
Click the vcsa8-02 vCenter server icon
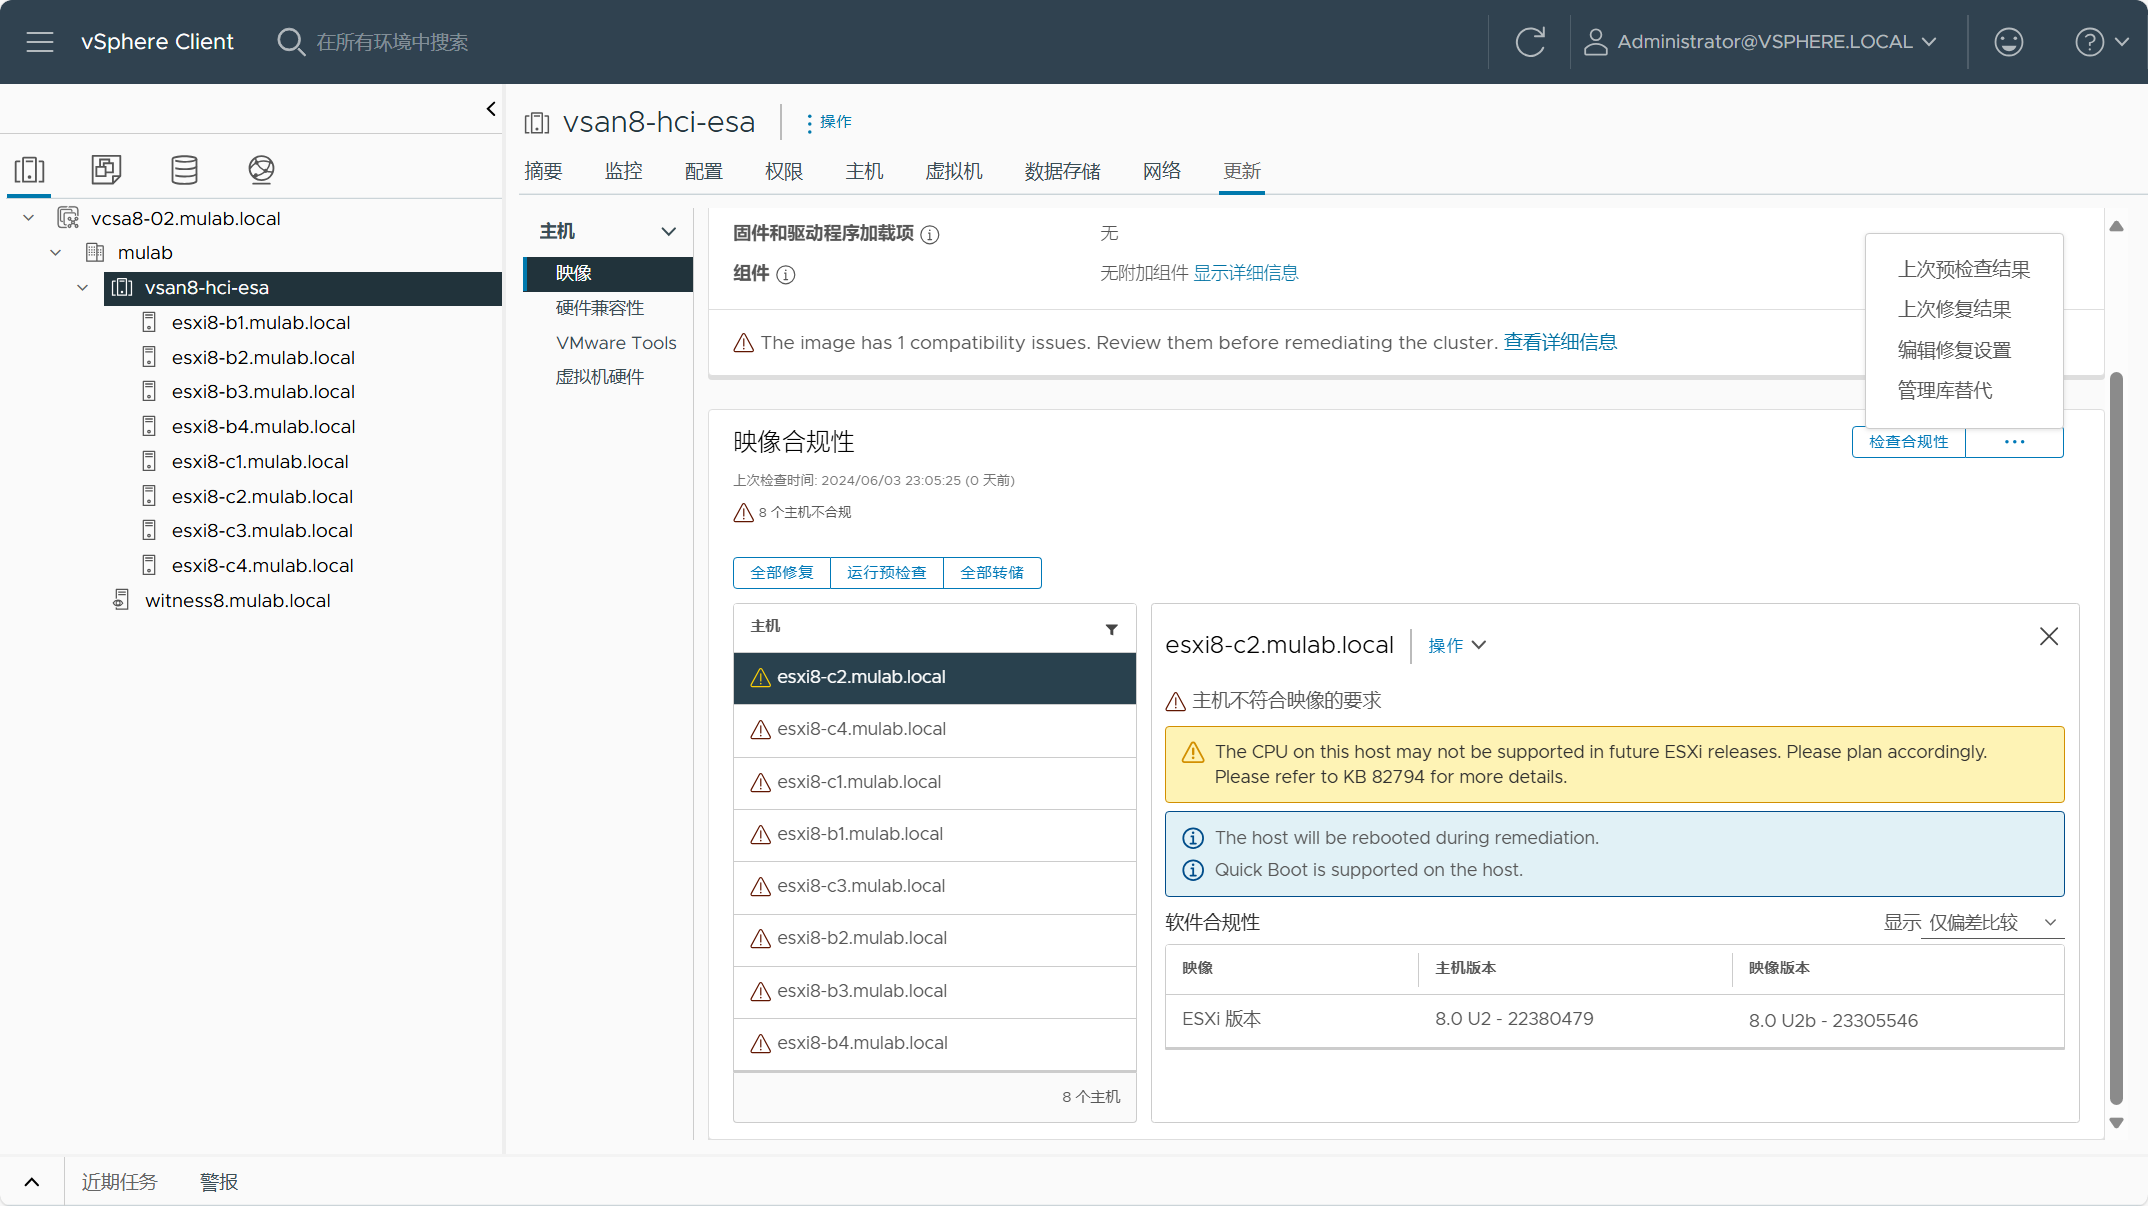click(x=68, y=218)
